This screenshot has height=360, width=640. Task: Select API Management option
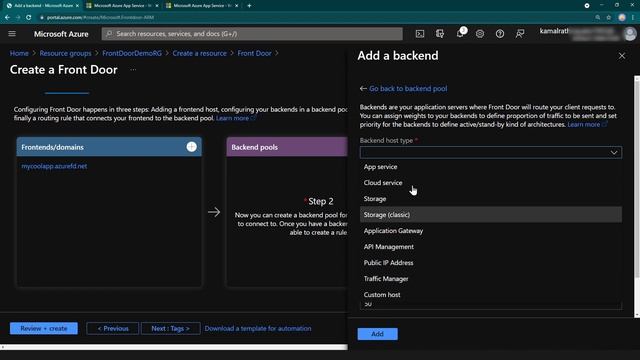491,247
